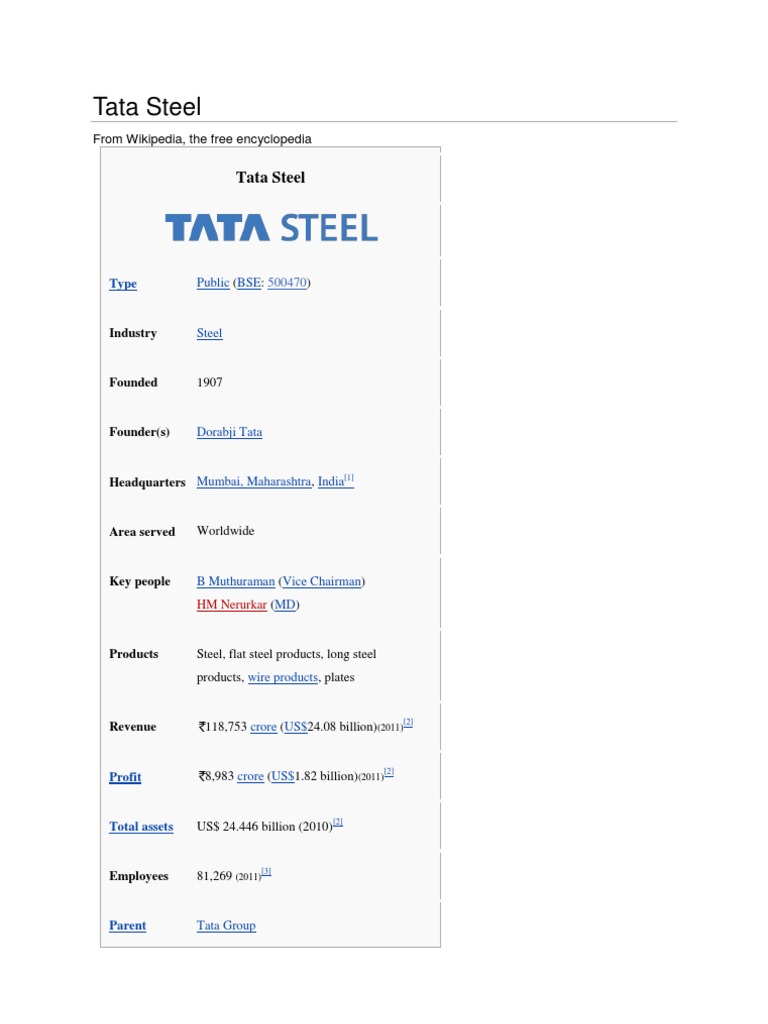Click the BSE stock exchange link
The width and height of the screenshot is (768, 1024).
247,283
